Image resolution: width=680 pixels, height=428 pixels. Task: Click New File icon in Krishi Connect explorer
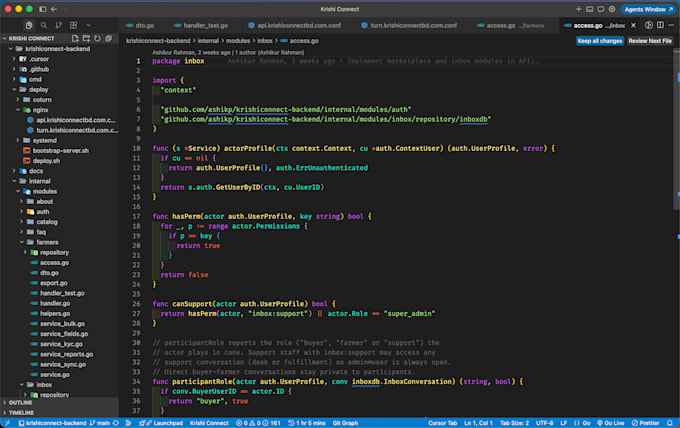[75, 38]
